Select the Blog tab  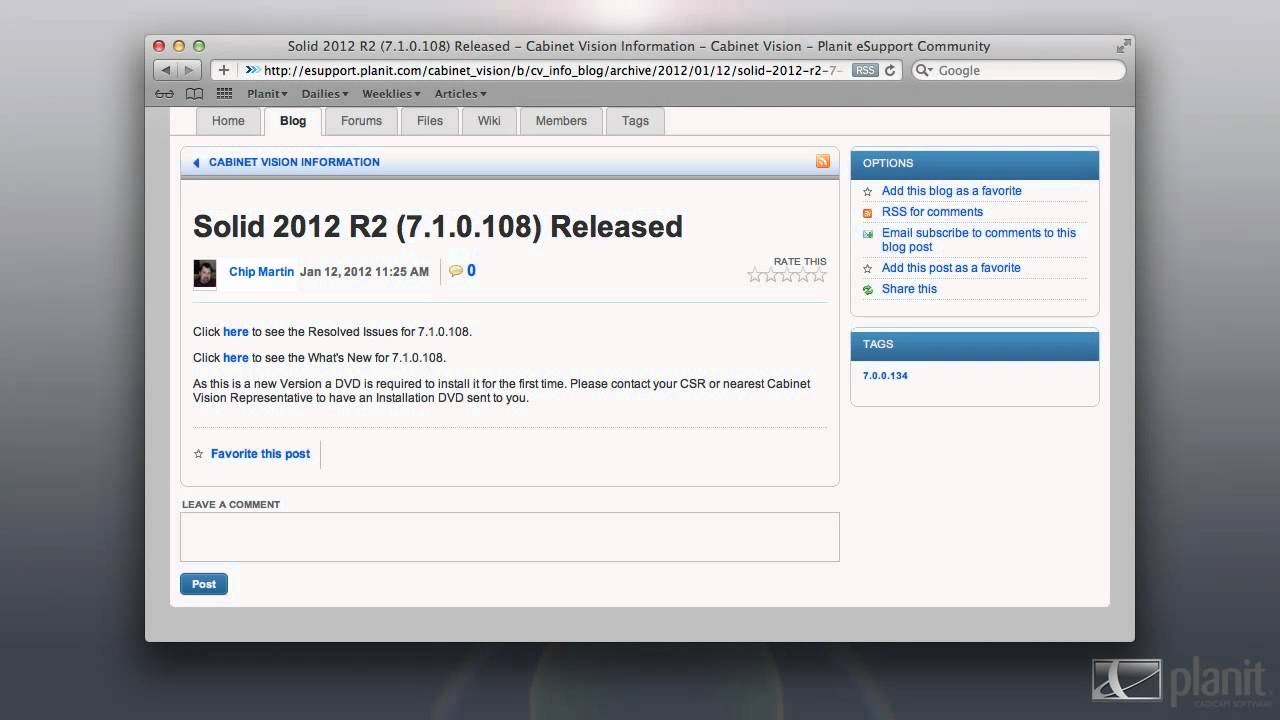293,121
